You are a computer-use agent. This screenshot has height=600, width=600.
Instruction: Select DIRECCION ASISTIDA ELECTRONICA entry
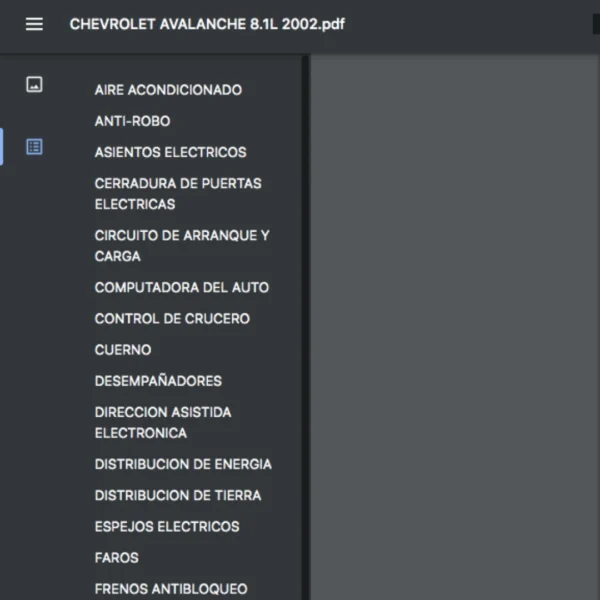pyautogui.click(x=162, y=422)
